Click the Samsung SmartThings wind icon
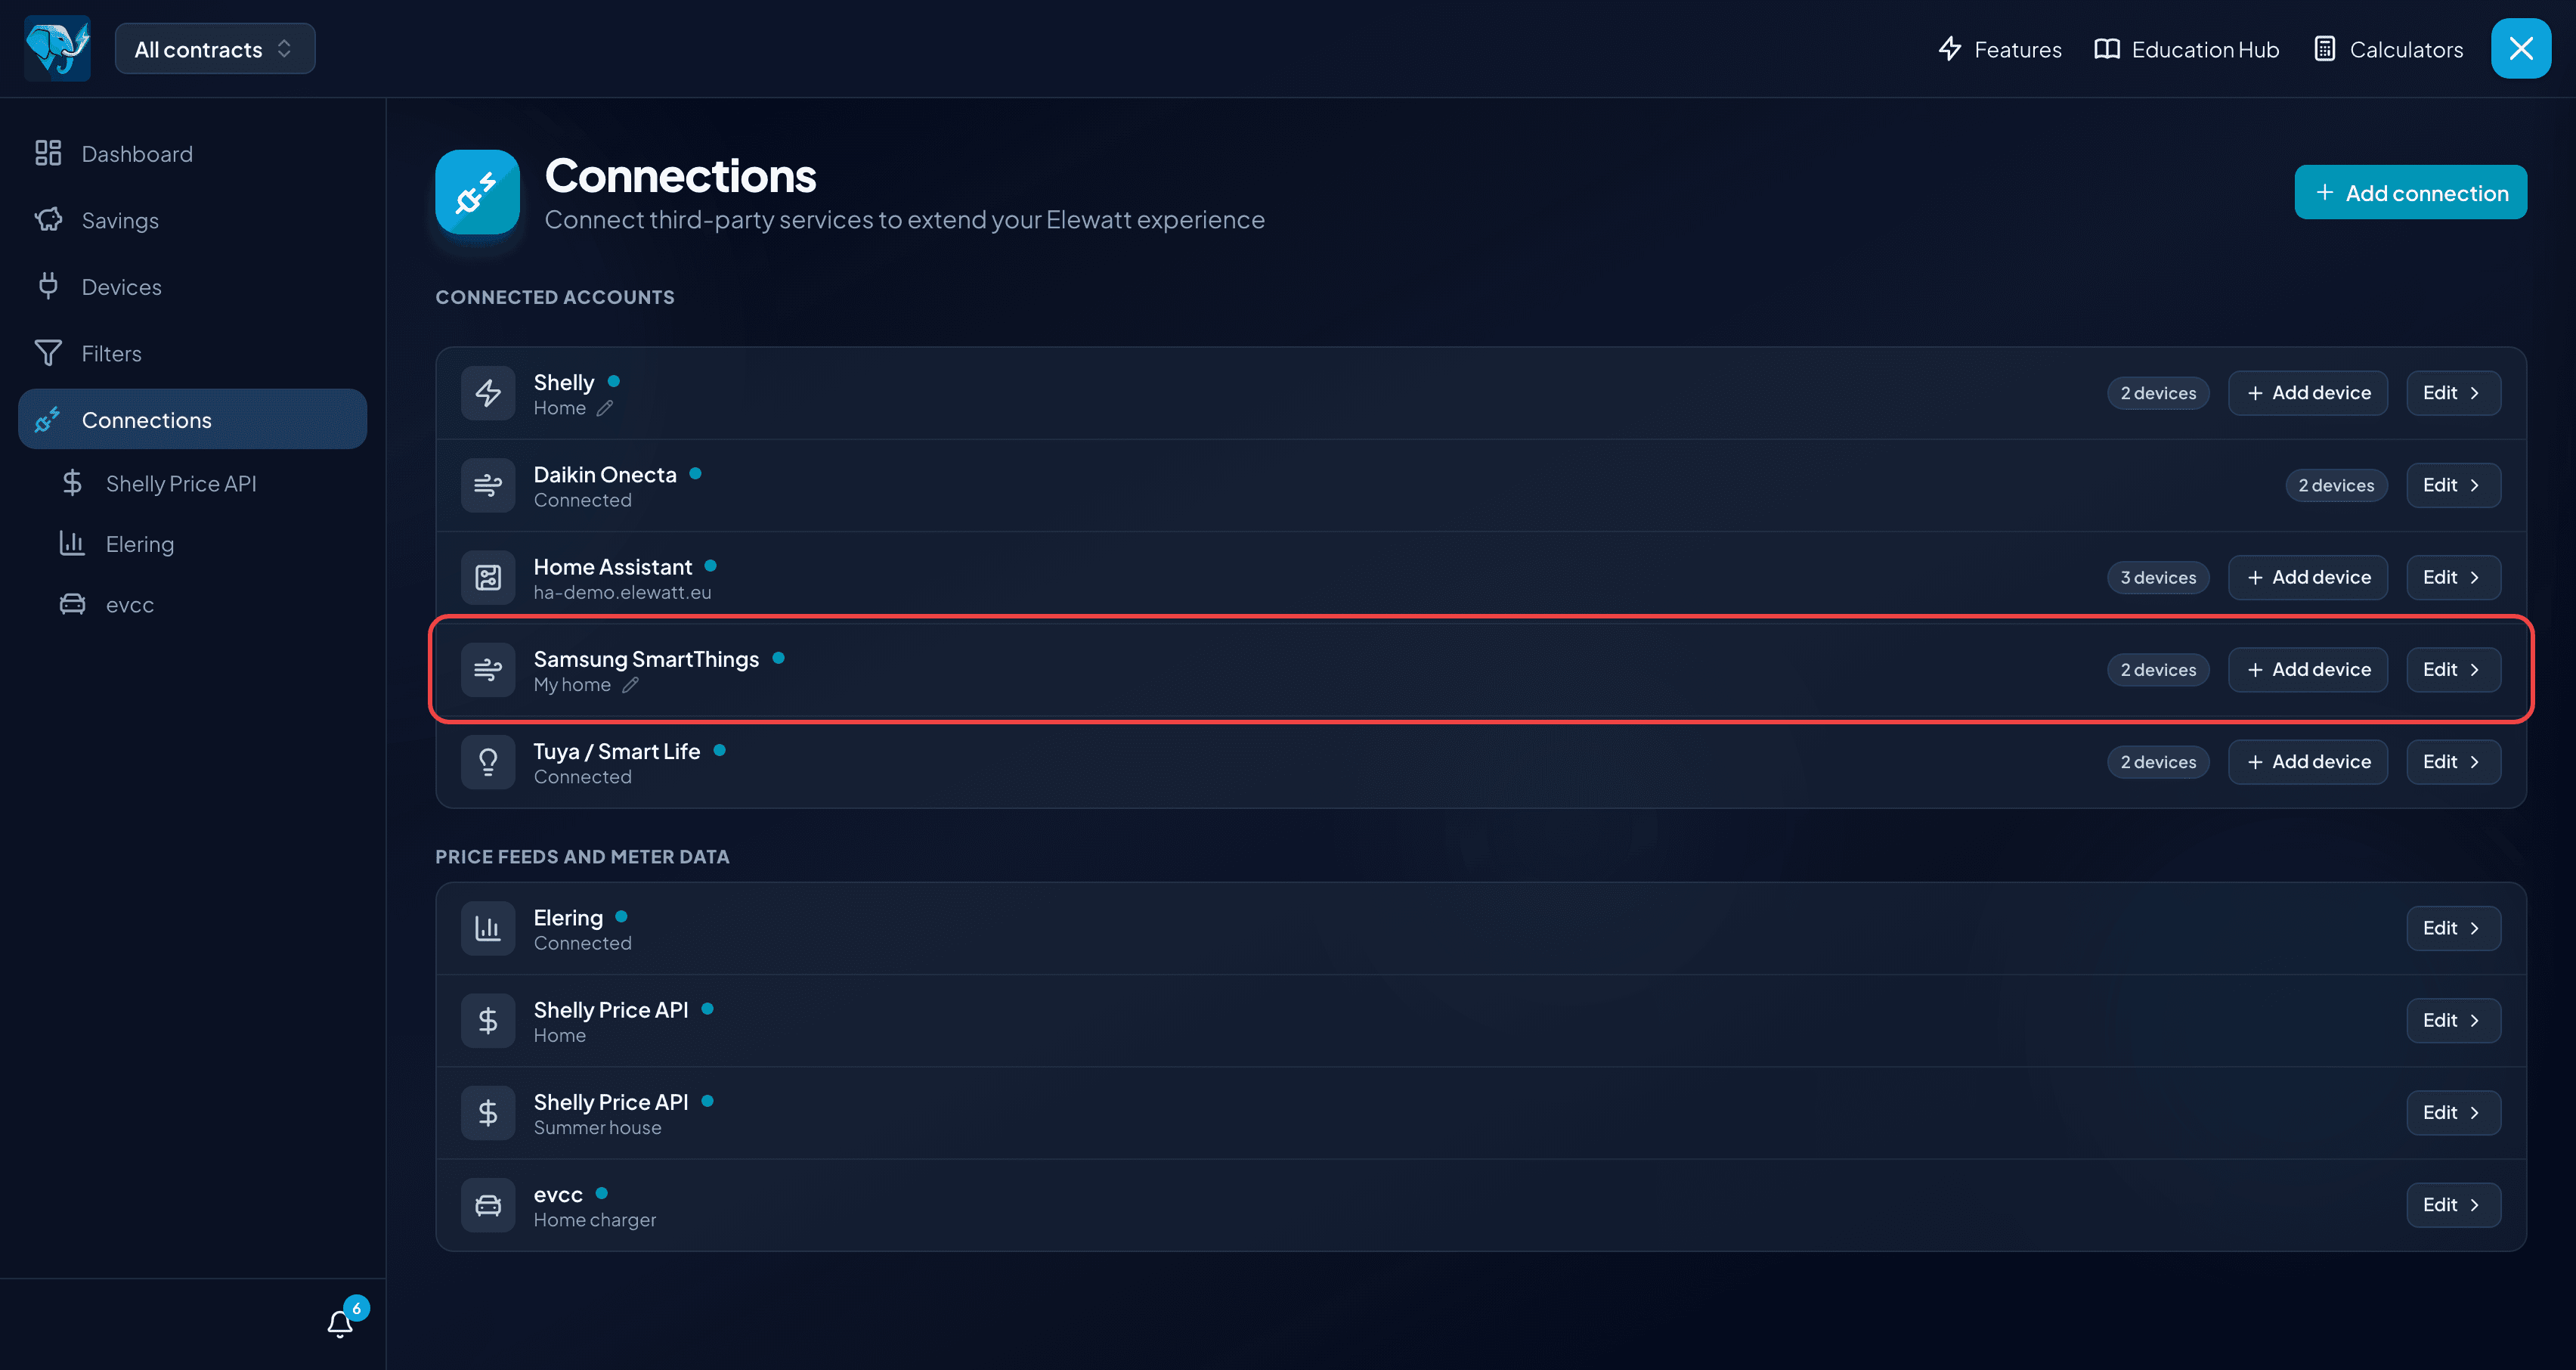The height and width of the screenshot is (1370, 2576). 488,669
